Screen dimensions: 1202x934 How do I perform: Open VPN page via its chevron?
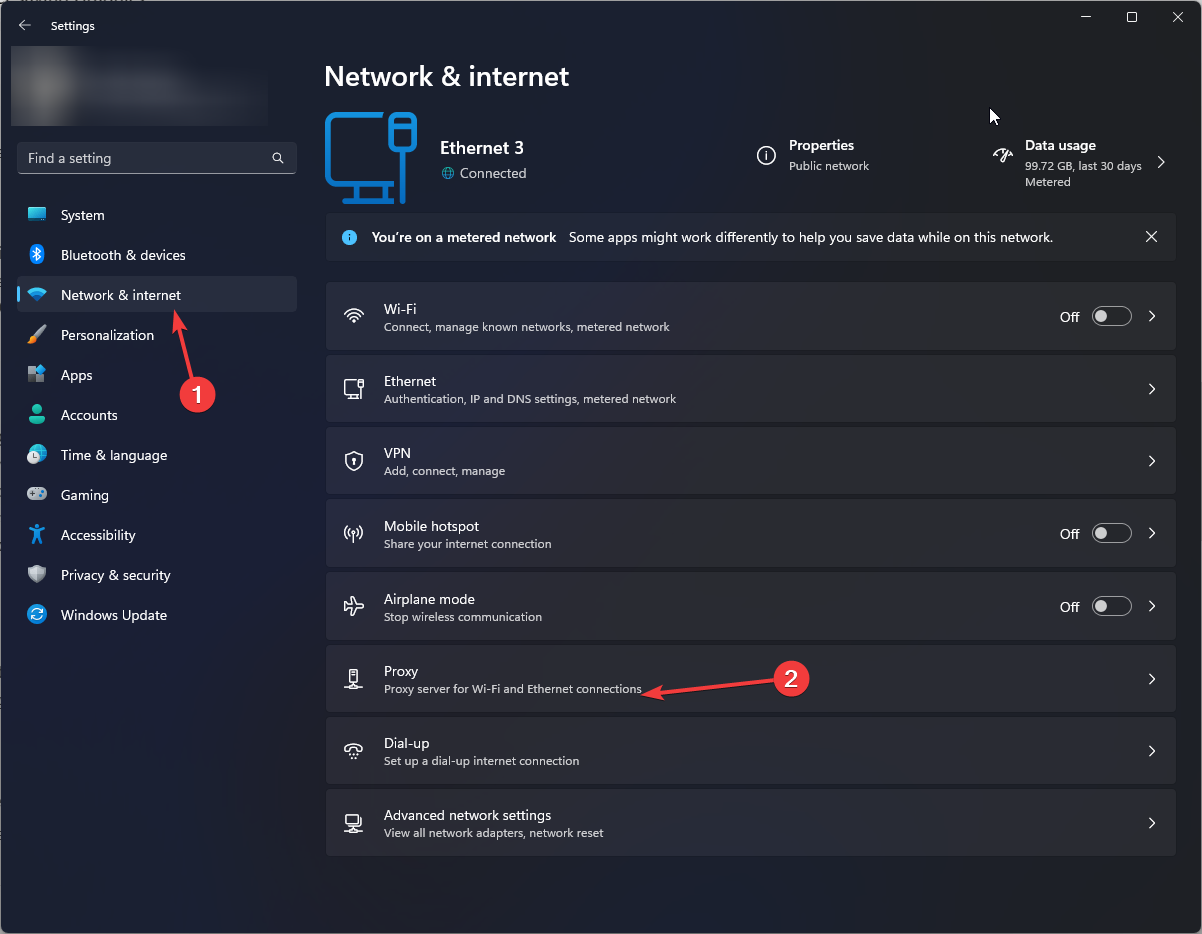(1152, 461)
